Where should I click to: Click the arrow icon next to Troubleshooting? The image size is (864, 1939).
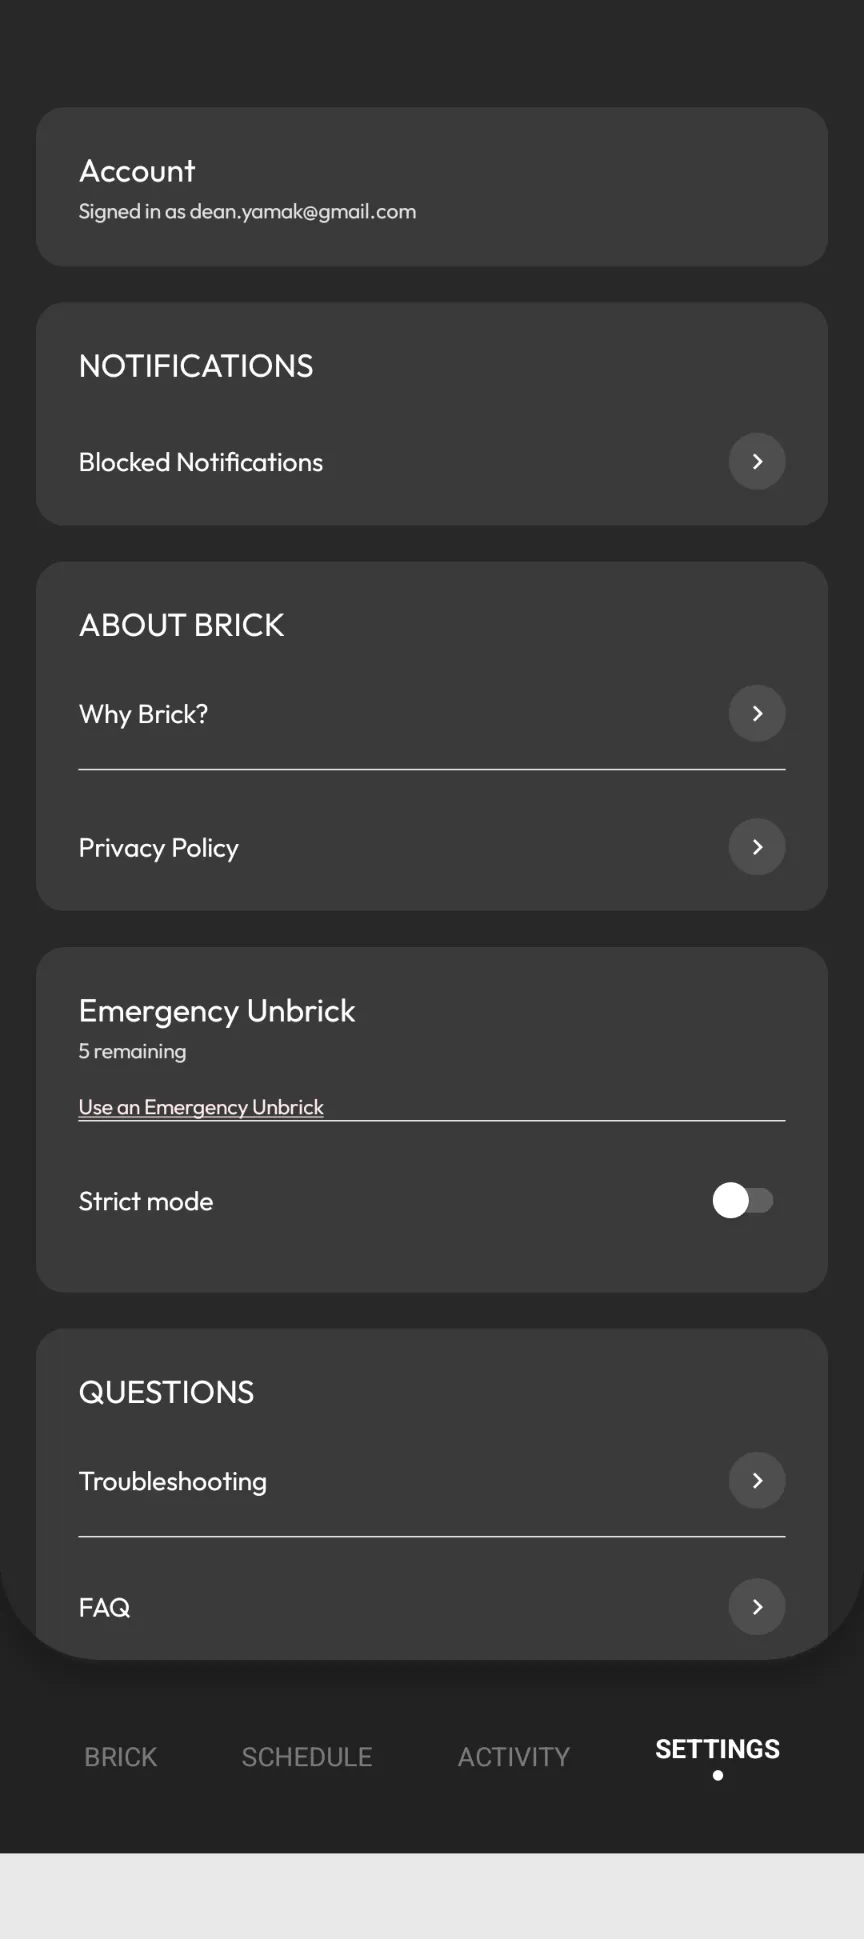[x=757, y=1480]
